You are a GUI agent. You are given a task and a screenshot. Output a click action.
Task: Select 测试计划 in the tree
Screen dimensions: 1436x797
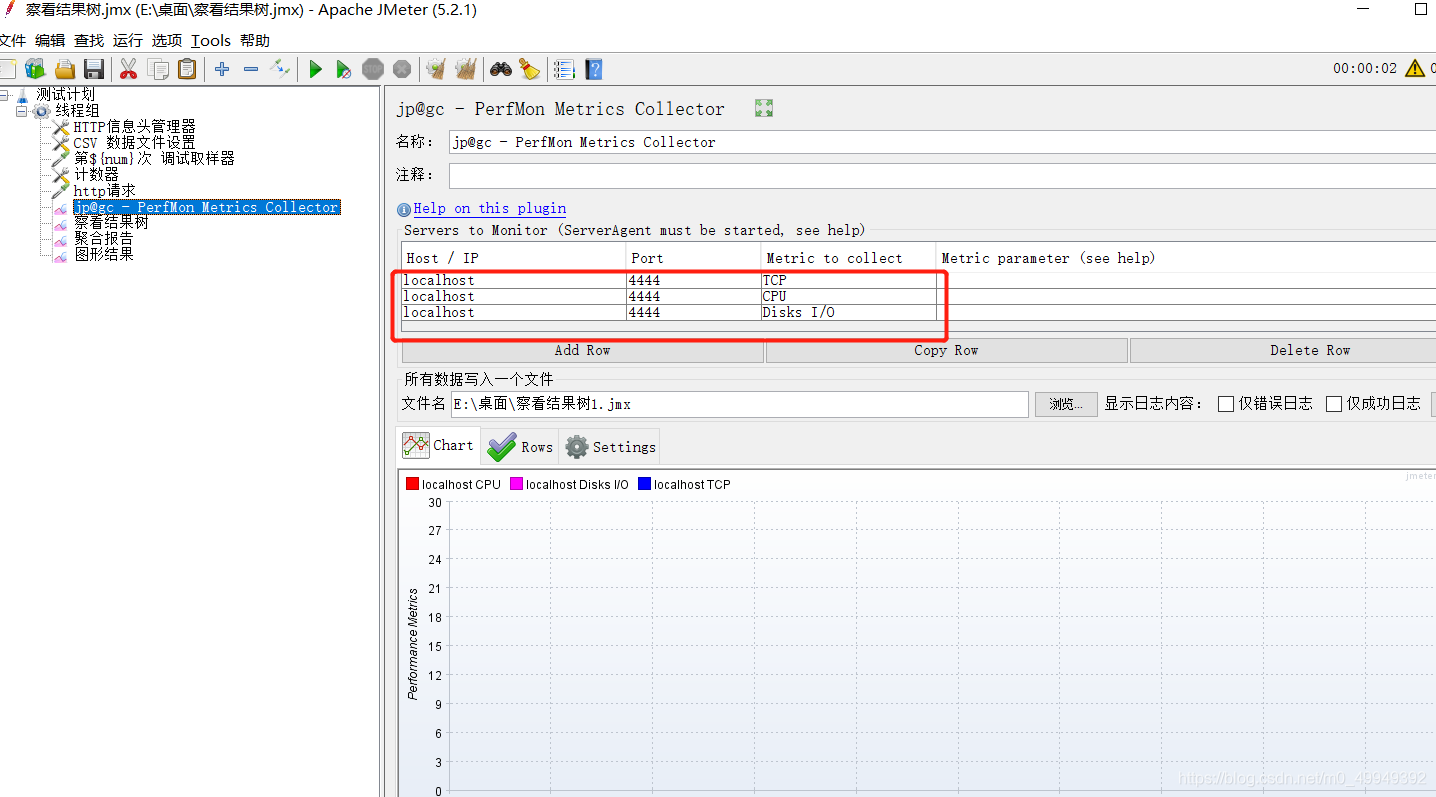click(66, 94)
